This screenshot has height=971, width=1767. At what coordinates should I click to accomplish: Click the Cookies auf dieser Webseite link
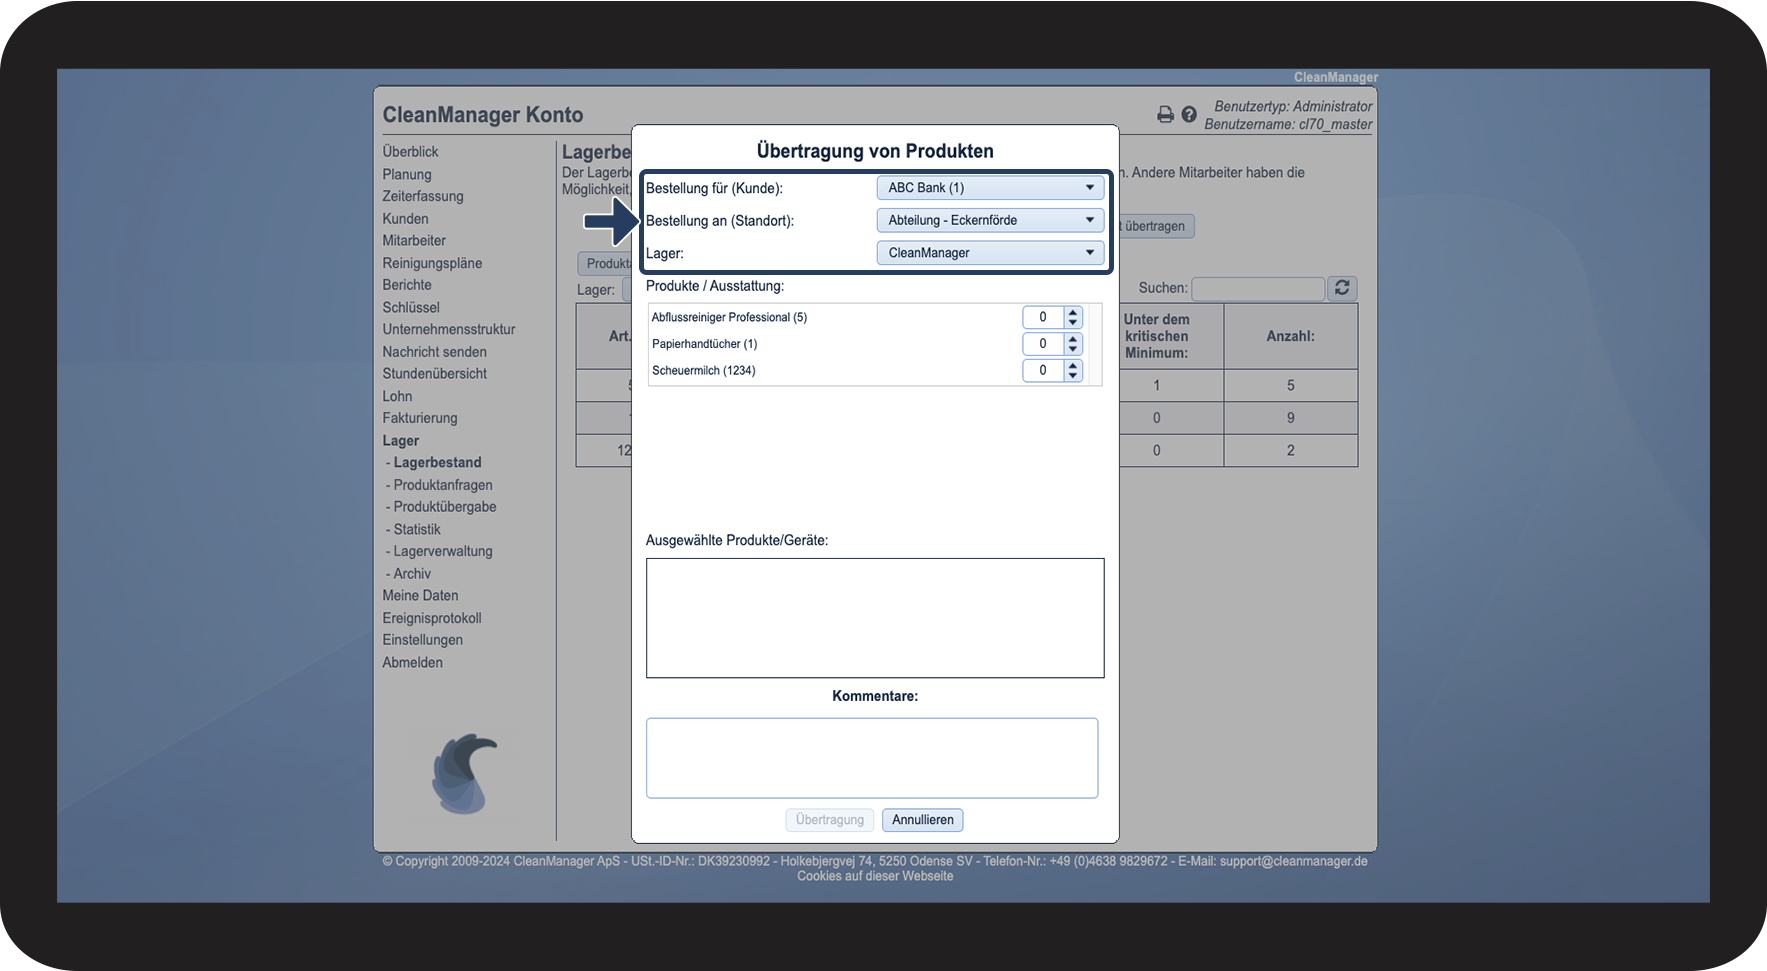875,877
